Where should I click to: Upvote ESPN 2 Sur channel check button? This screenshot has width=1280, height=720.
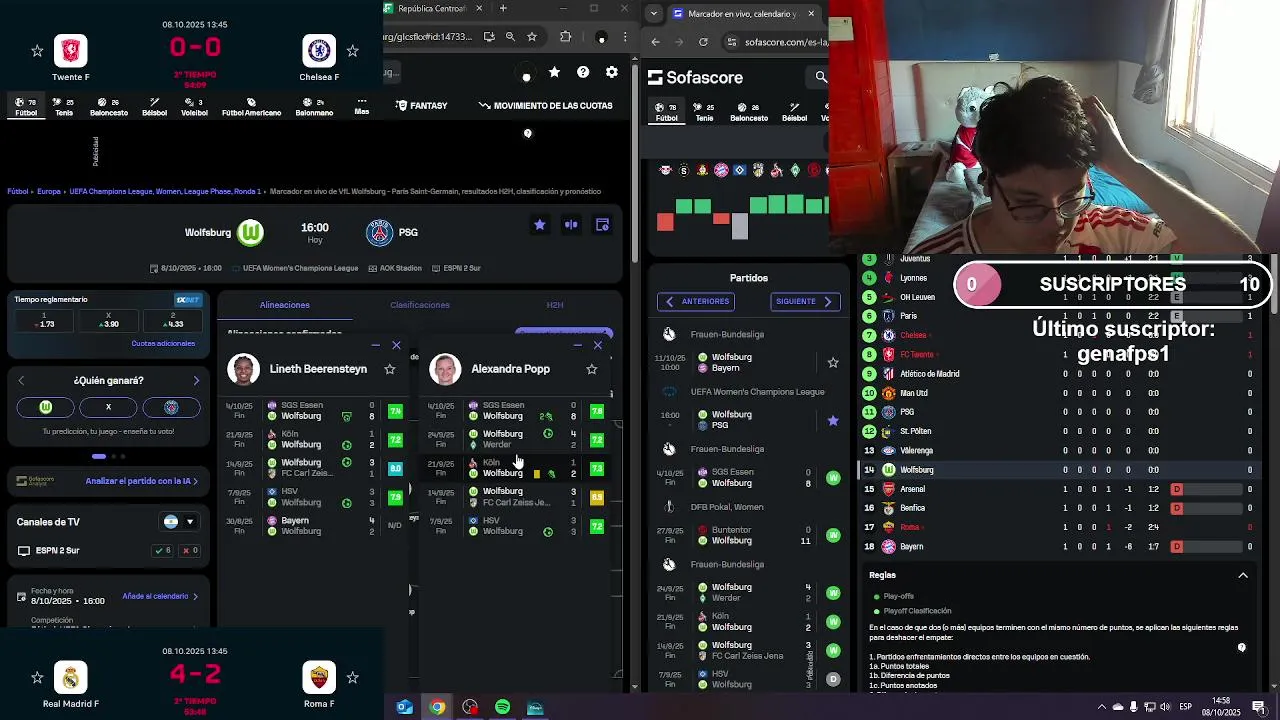(162, 550)
